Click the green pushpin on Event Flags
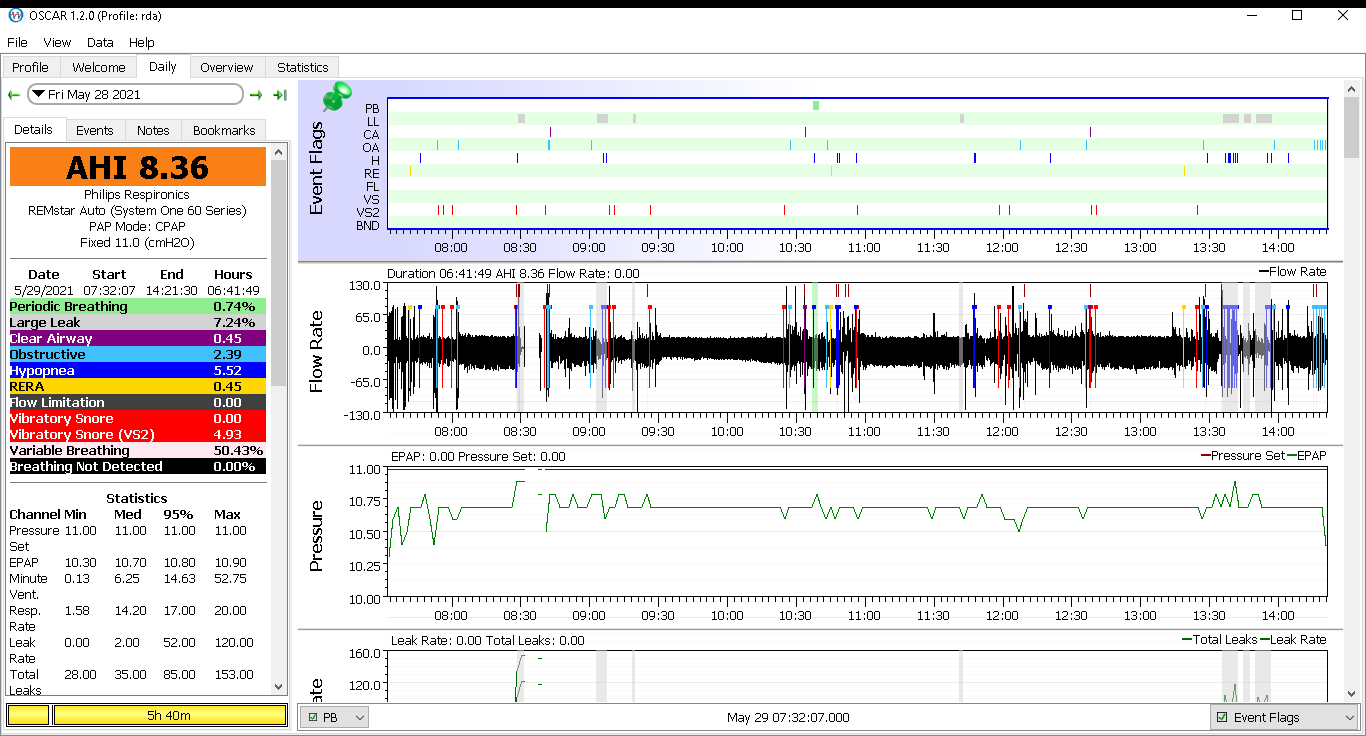The width and height of the screenshot is (1366, 736). point(336,97)
